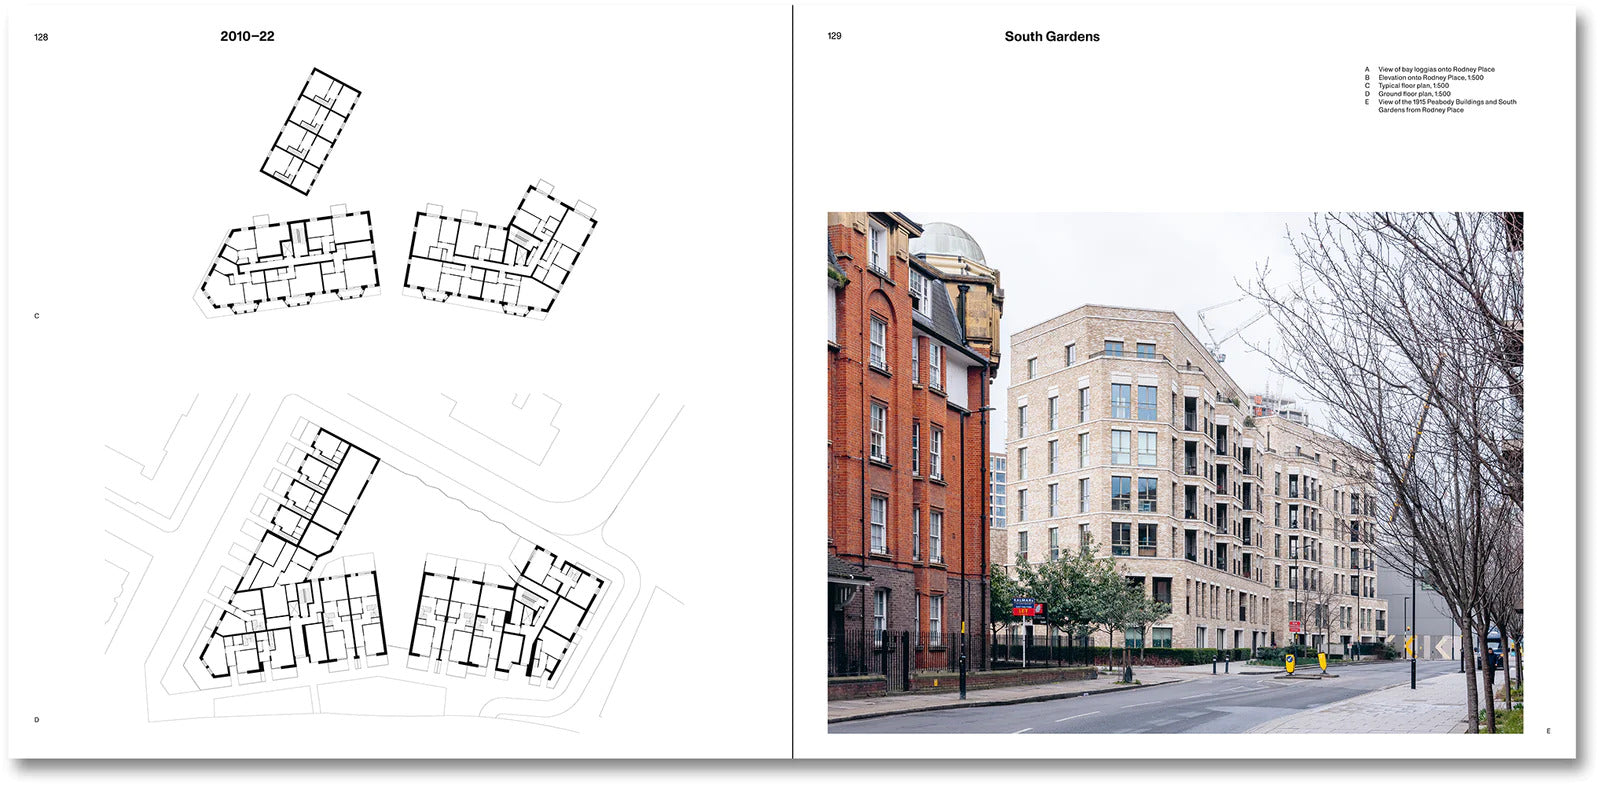
Task: Click the red TO LET sign in the photo
Action: tap(1025, 608)
